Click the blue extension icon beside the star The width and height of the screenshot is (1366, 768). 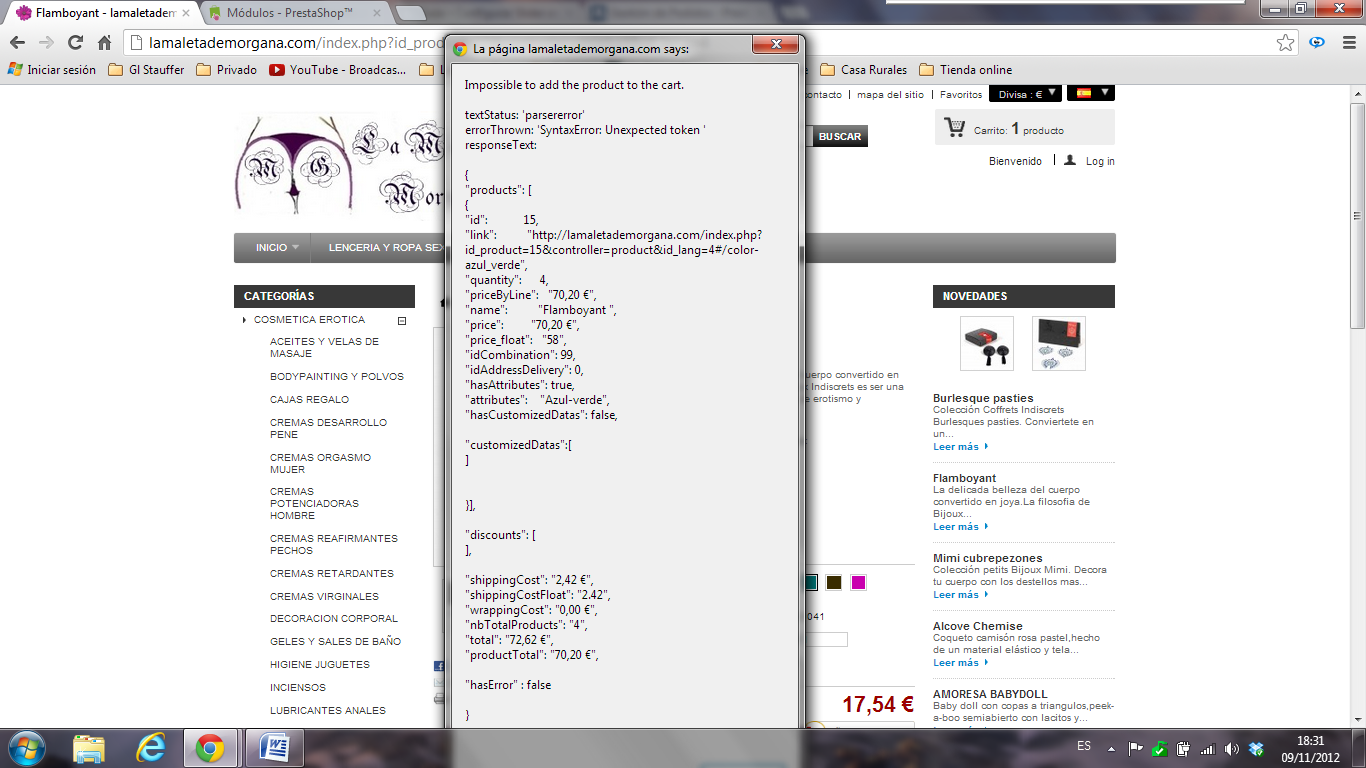pyautogui.click(x=1317, y=43)
